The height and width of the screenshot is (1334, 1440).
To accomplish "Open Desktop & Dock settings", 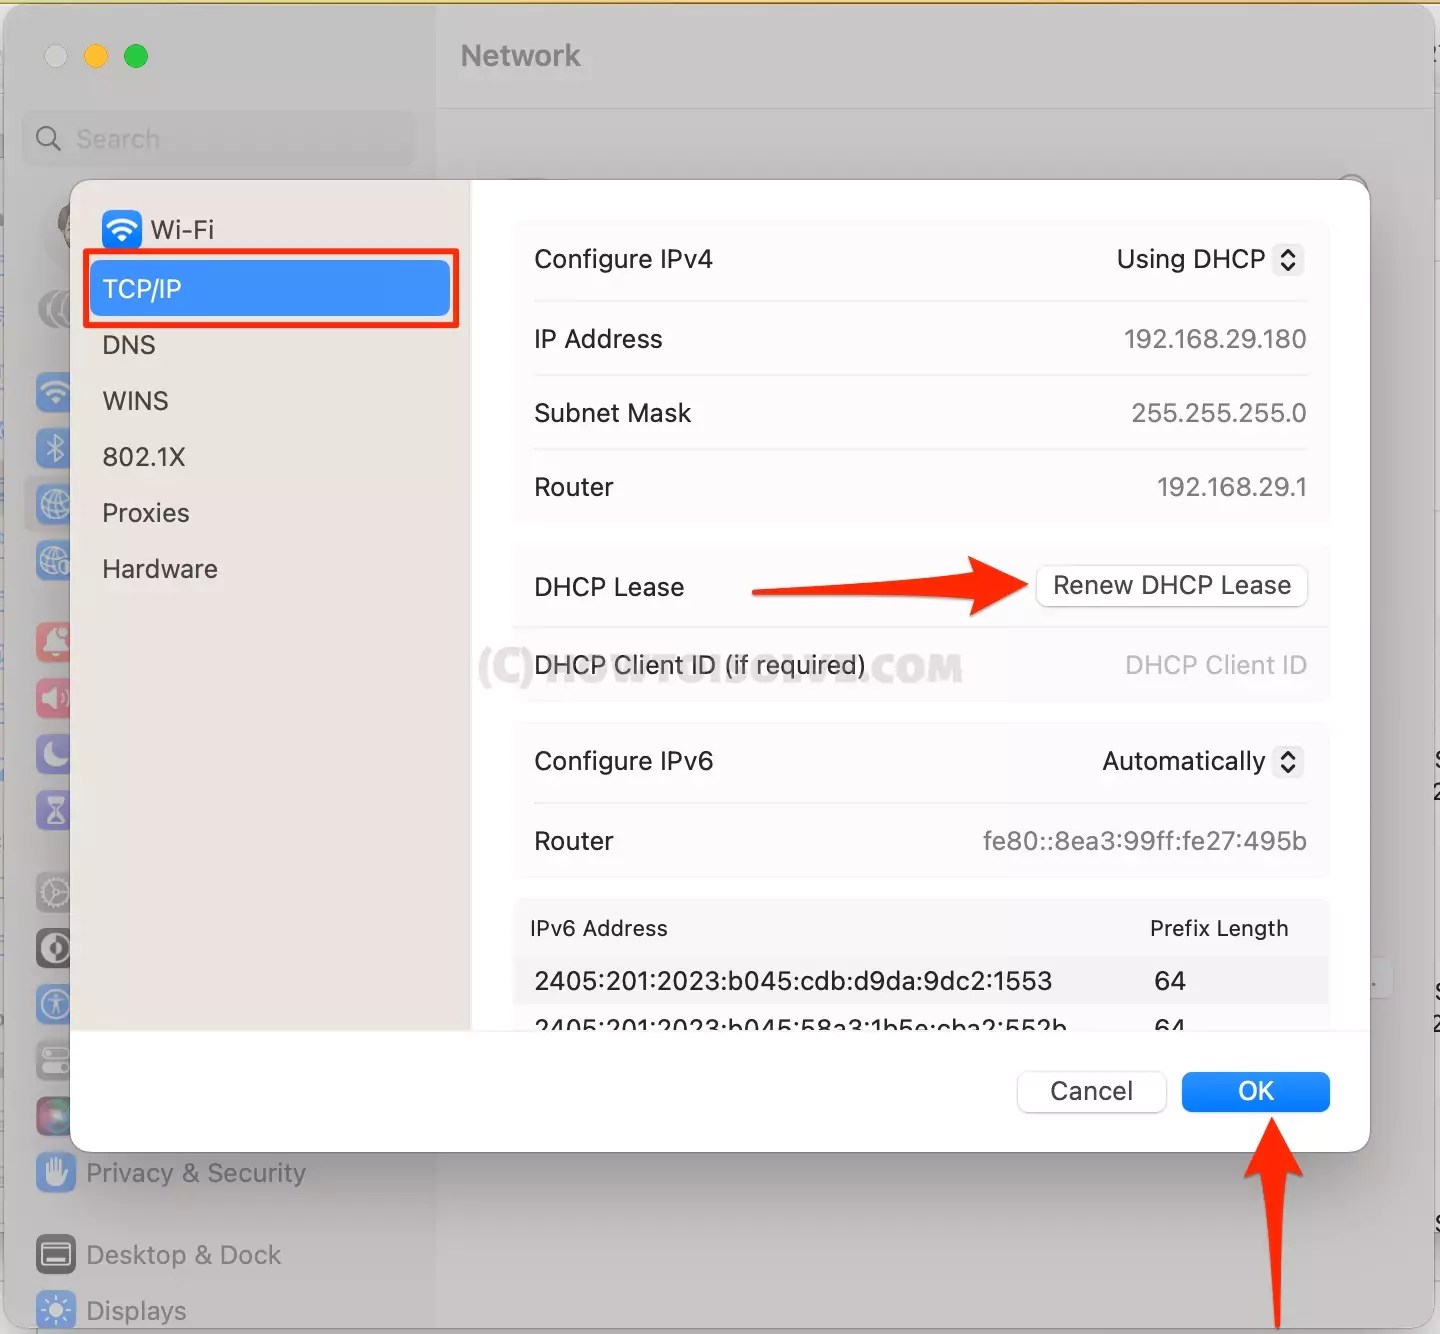I will click(x=184, y=1254).
